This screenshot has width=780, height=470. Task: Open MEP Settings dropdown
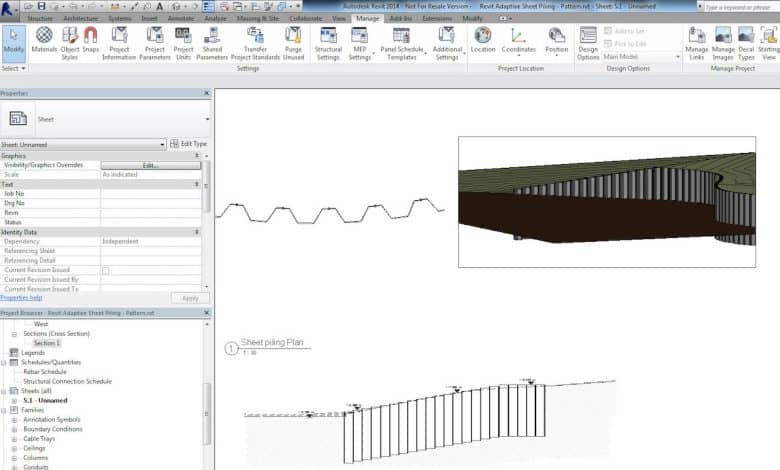[x=360, y=43]
